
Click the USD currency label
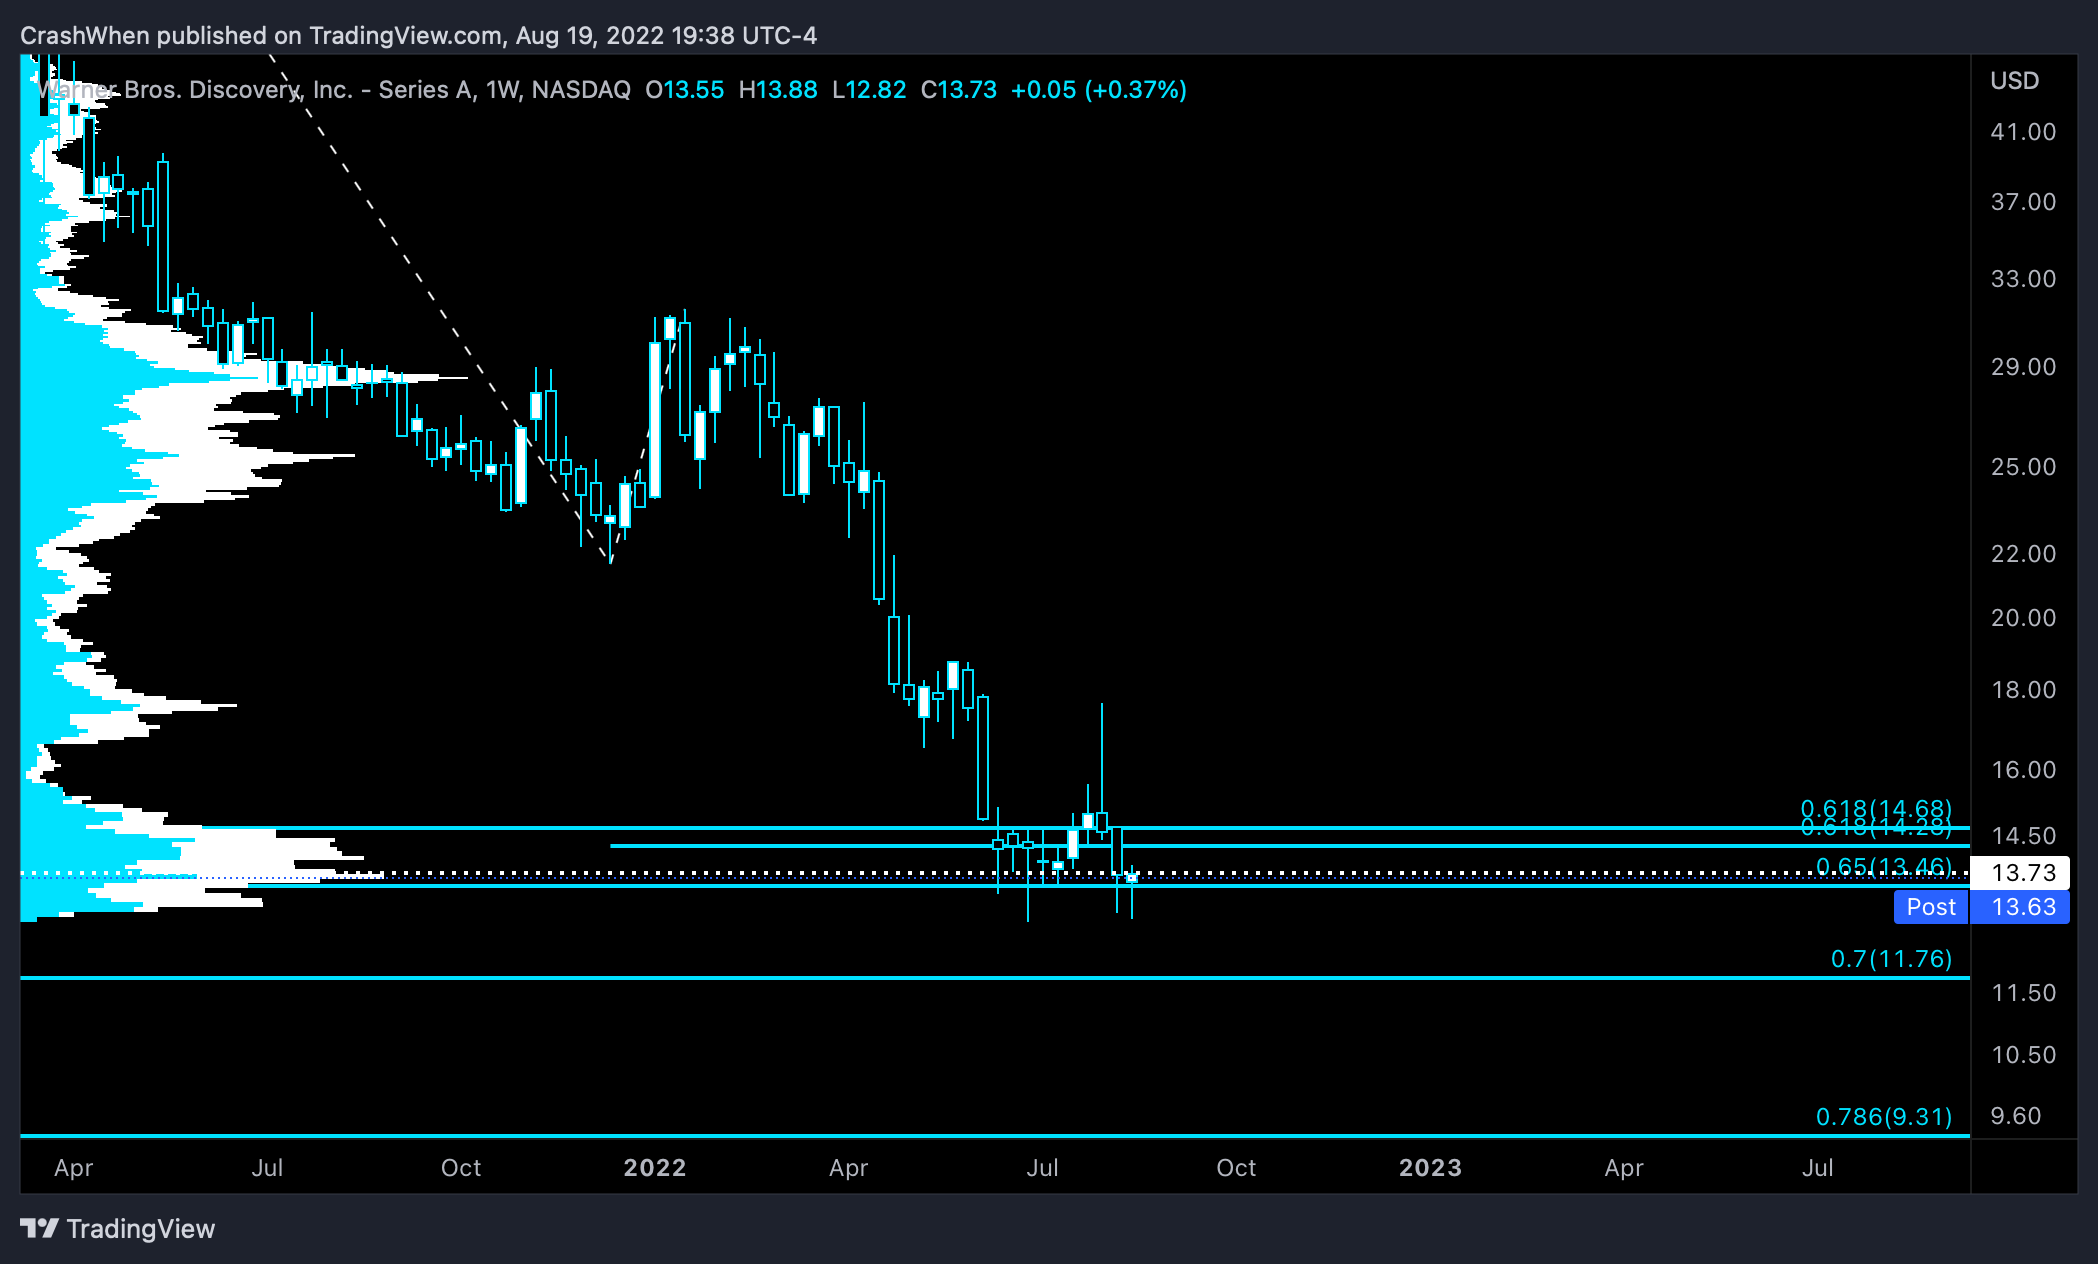click(x=2014, y=81)
